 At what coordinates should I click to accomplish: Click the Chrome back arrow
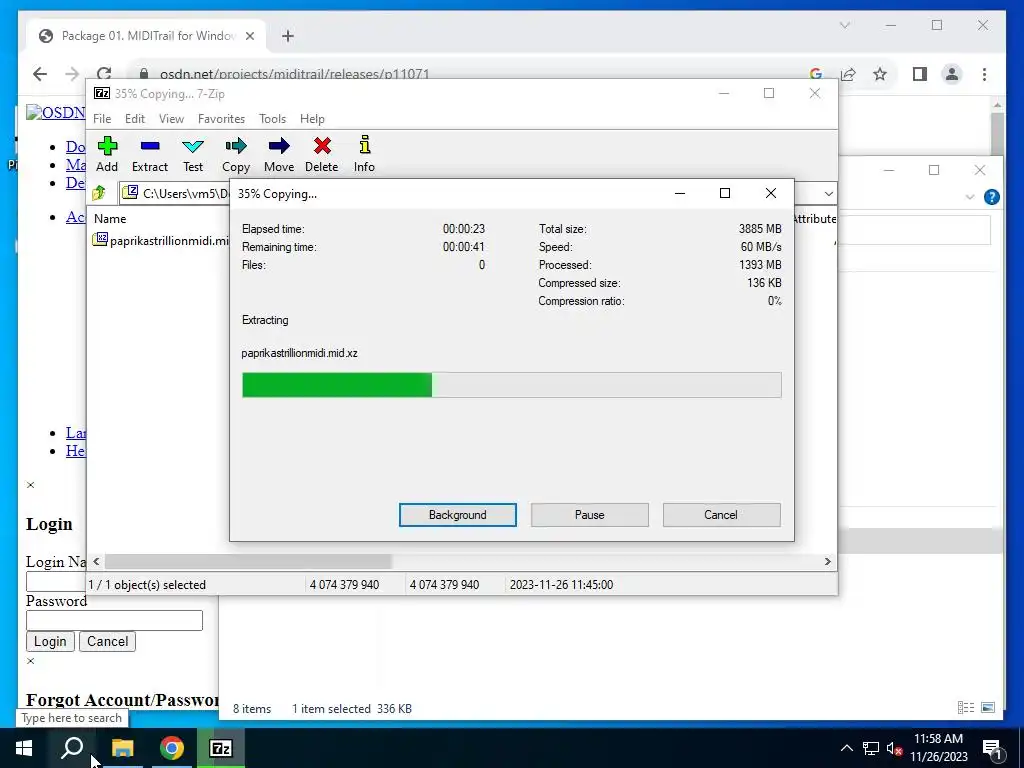coord(40,74)
